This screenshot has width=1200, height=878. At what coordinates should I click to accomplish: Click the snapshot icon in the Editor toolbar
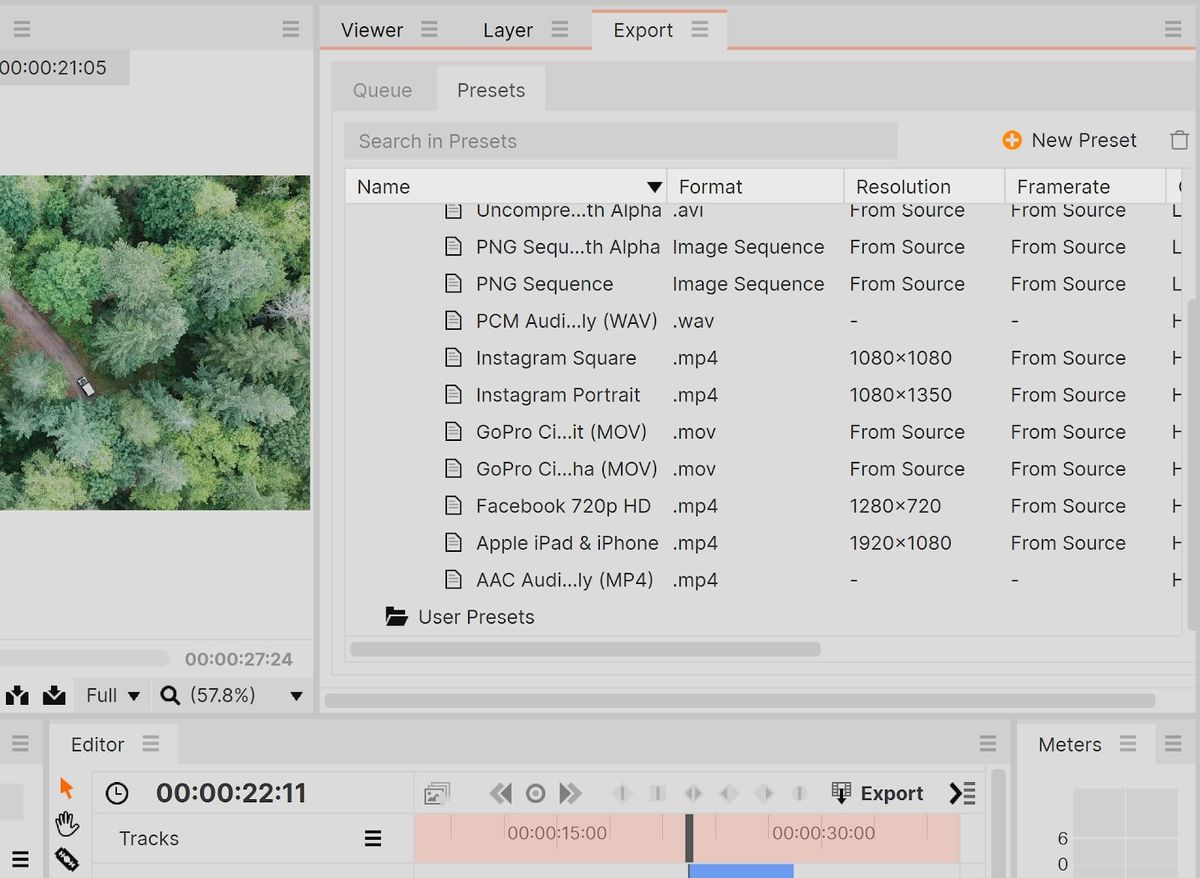tap(437, 792)
